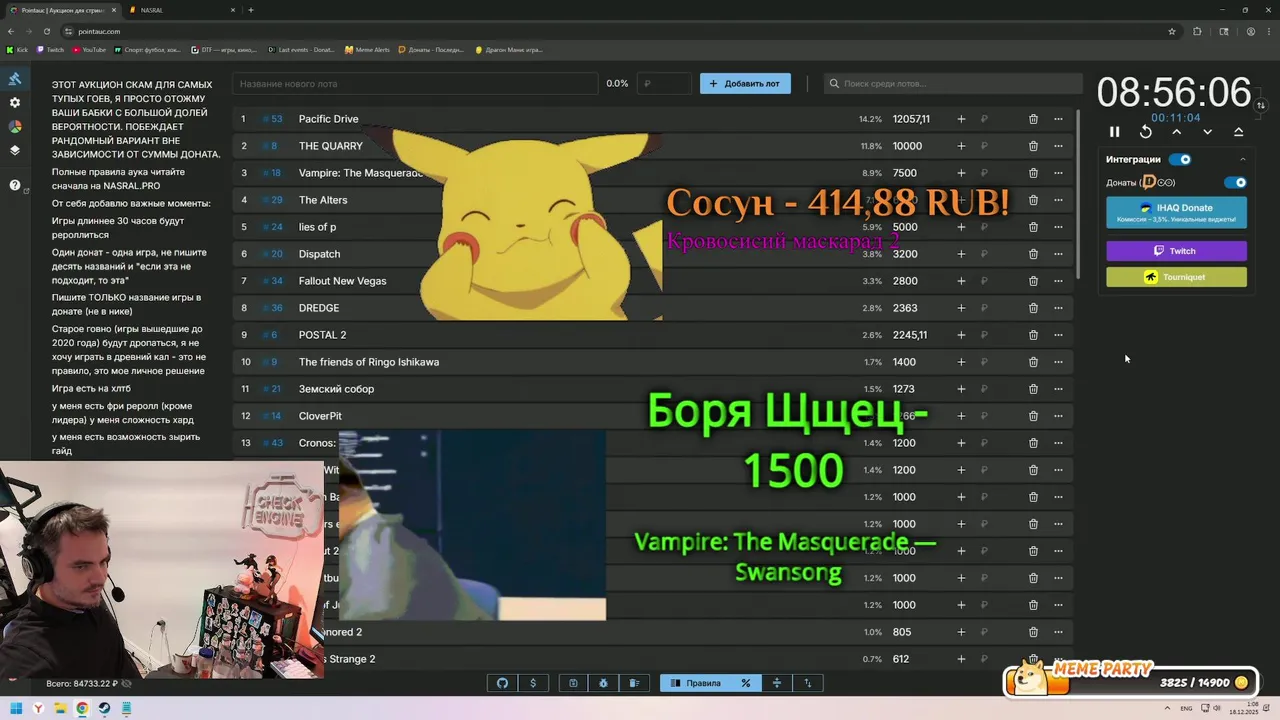1280x720 pixels.
Task: Click the save icon in bottom toolbar
Action: (x=573, y=683)
